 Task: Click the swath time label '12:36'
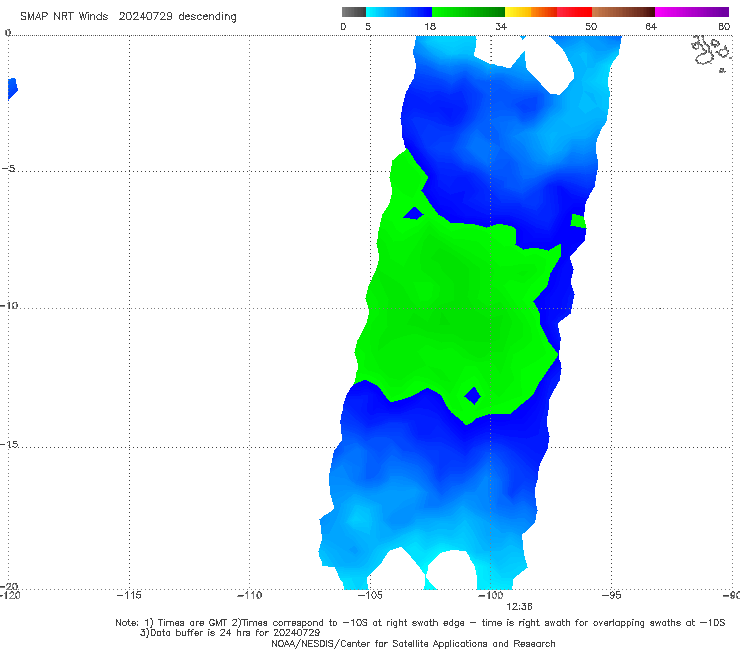coord(519,607)
